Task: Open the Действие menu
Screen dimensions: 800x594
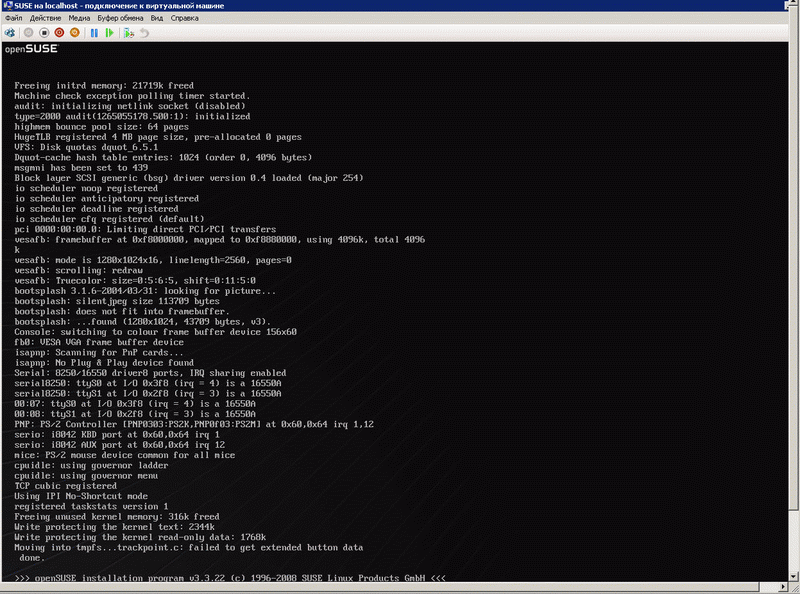Action: pyautogui.click(x=45, y=18)
